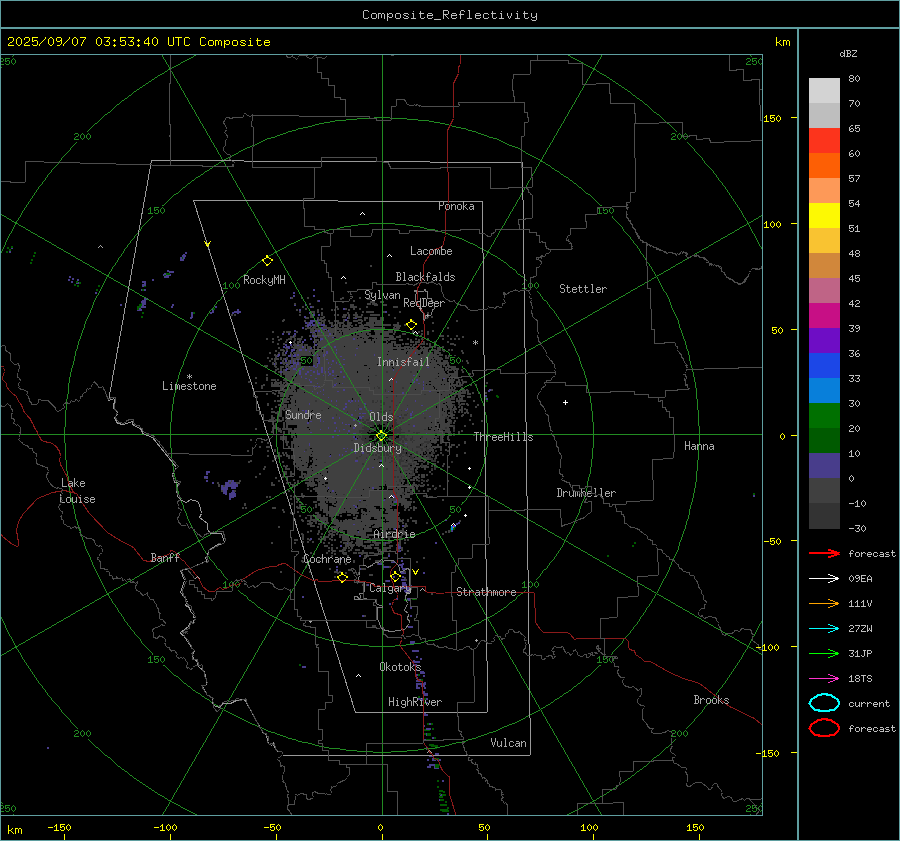
Task: Select the blue 36 dBZ color swatch
Action: 824,365
